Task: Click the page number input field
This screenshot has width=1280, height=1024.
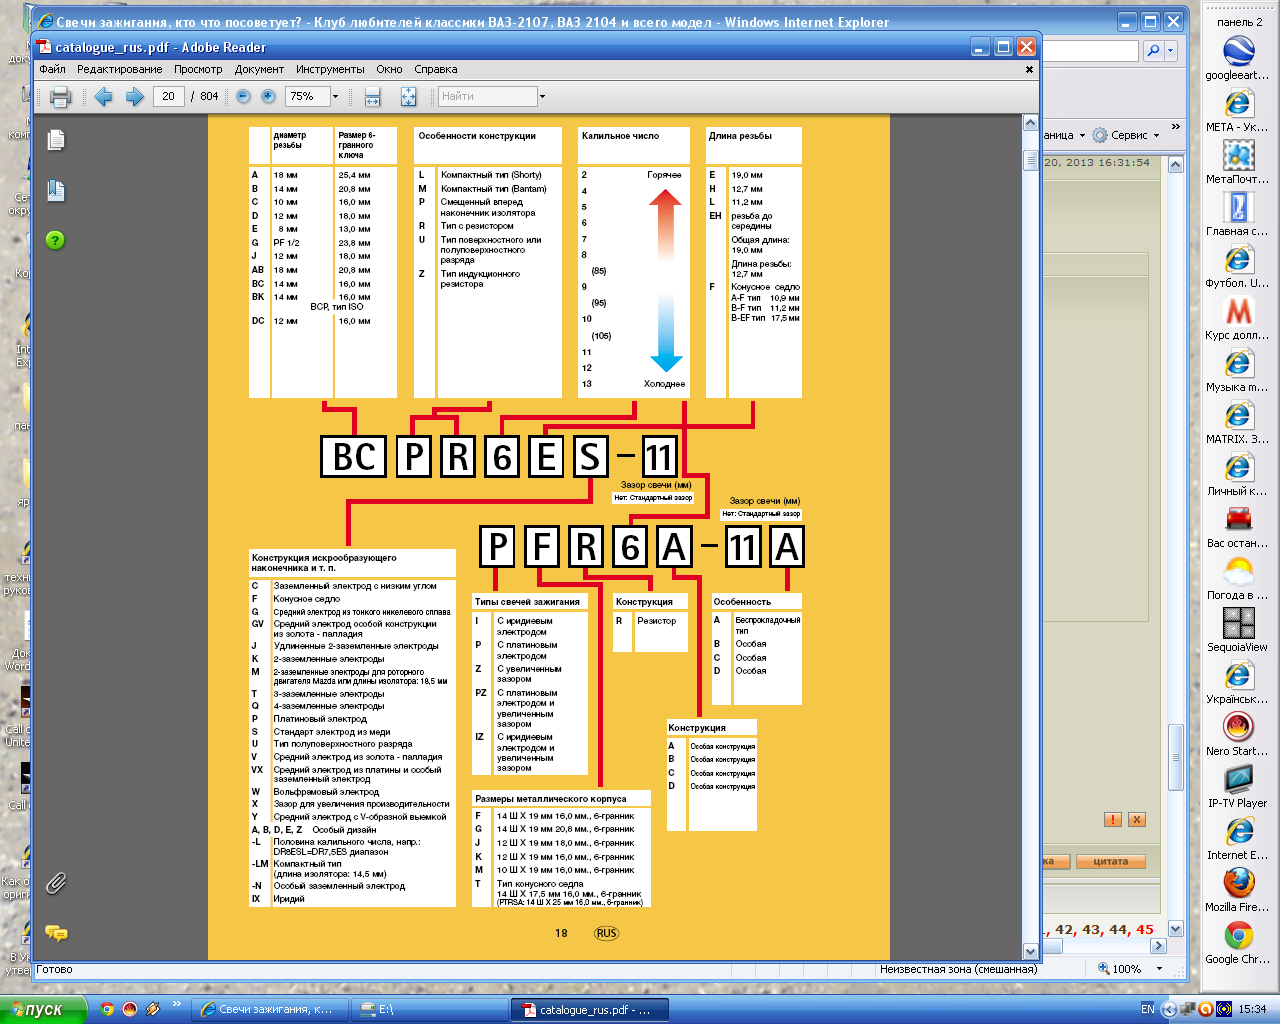Action: [x=168, y=97]
